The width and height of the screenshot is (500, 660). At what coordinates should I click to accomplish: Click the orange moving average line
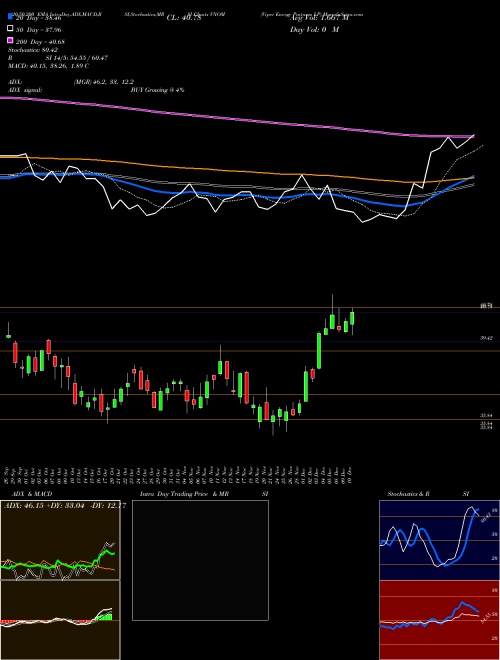236,171
